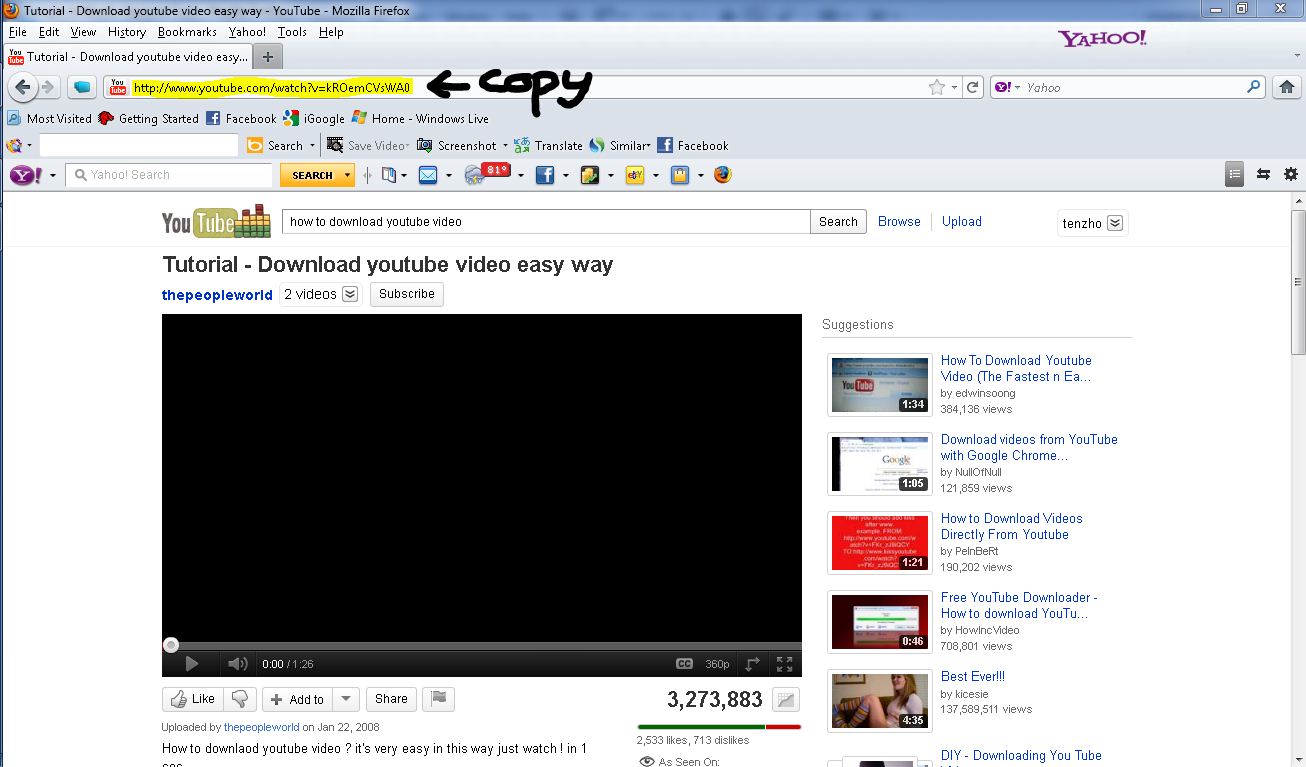The width and height of the screenshot is (1306, 767).
Task: Show video statistics chart icon
Action: [x=786, y=700]
